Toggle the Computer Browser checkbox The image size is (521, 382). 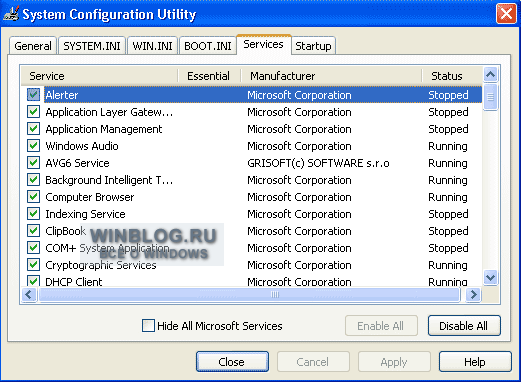33,197
